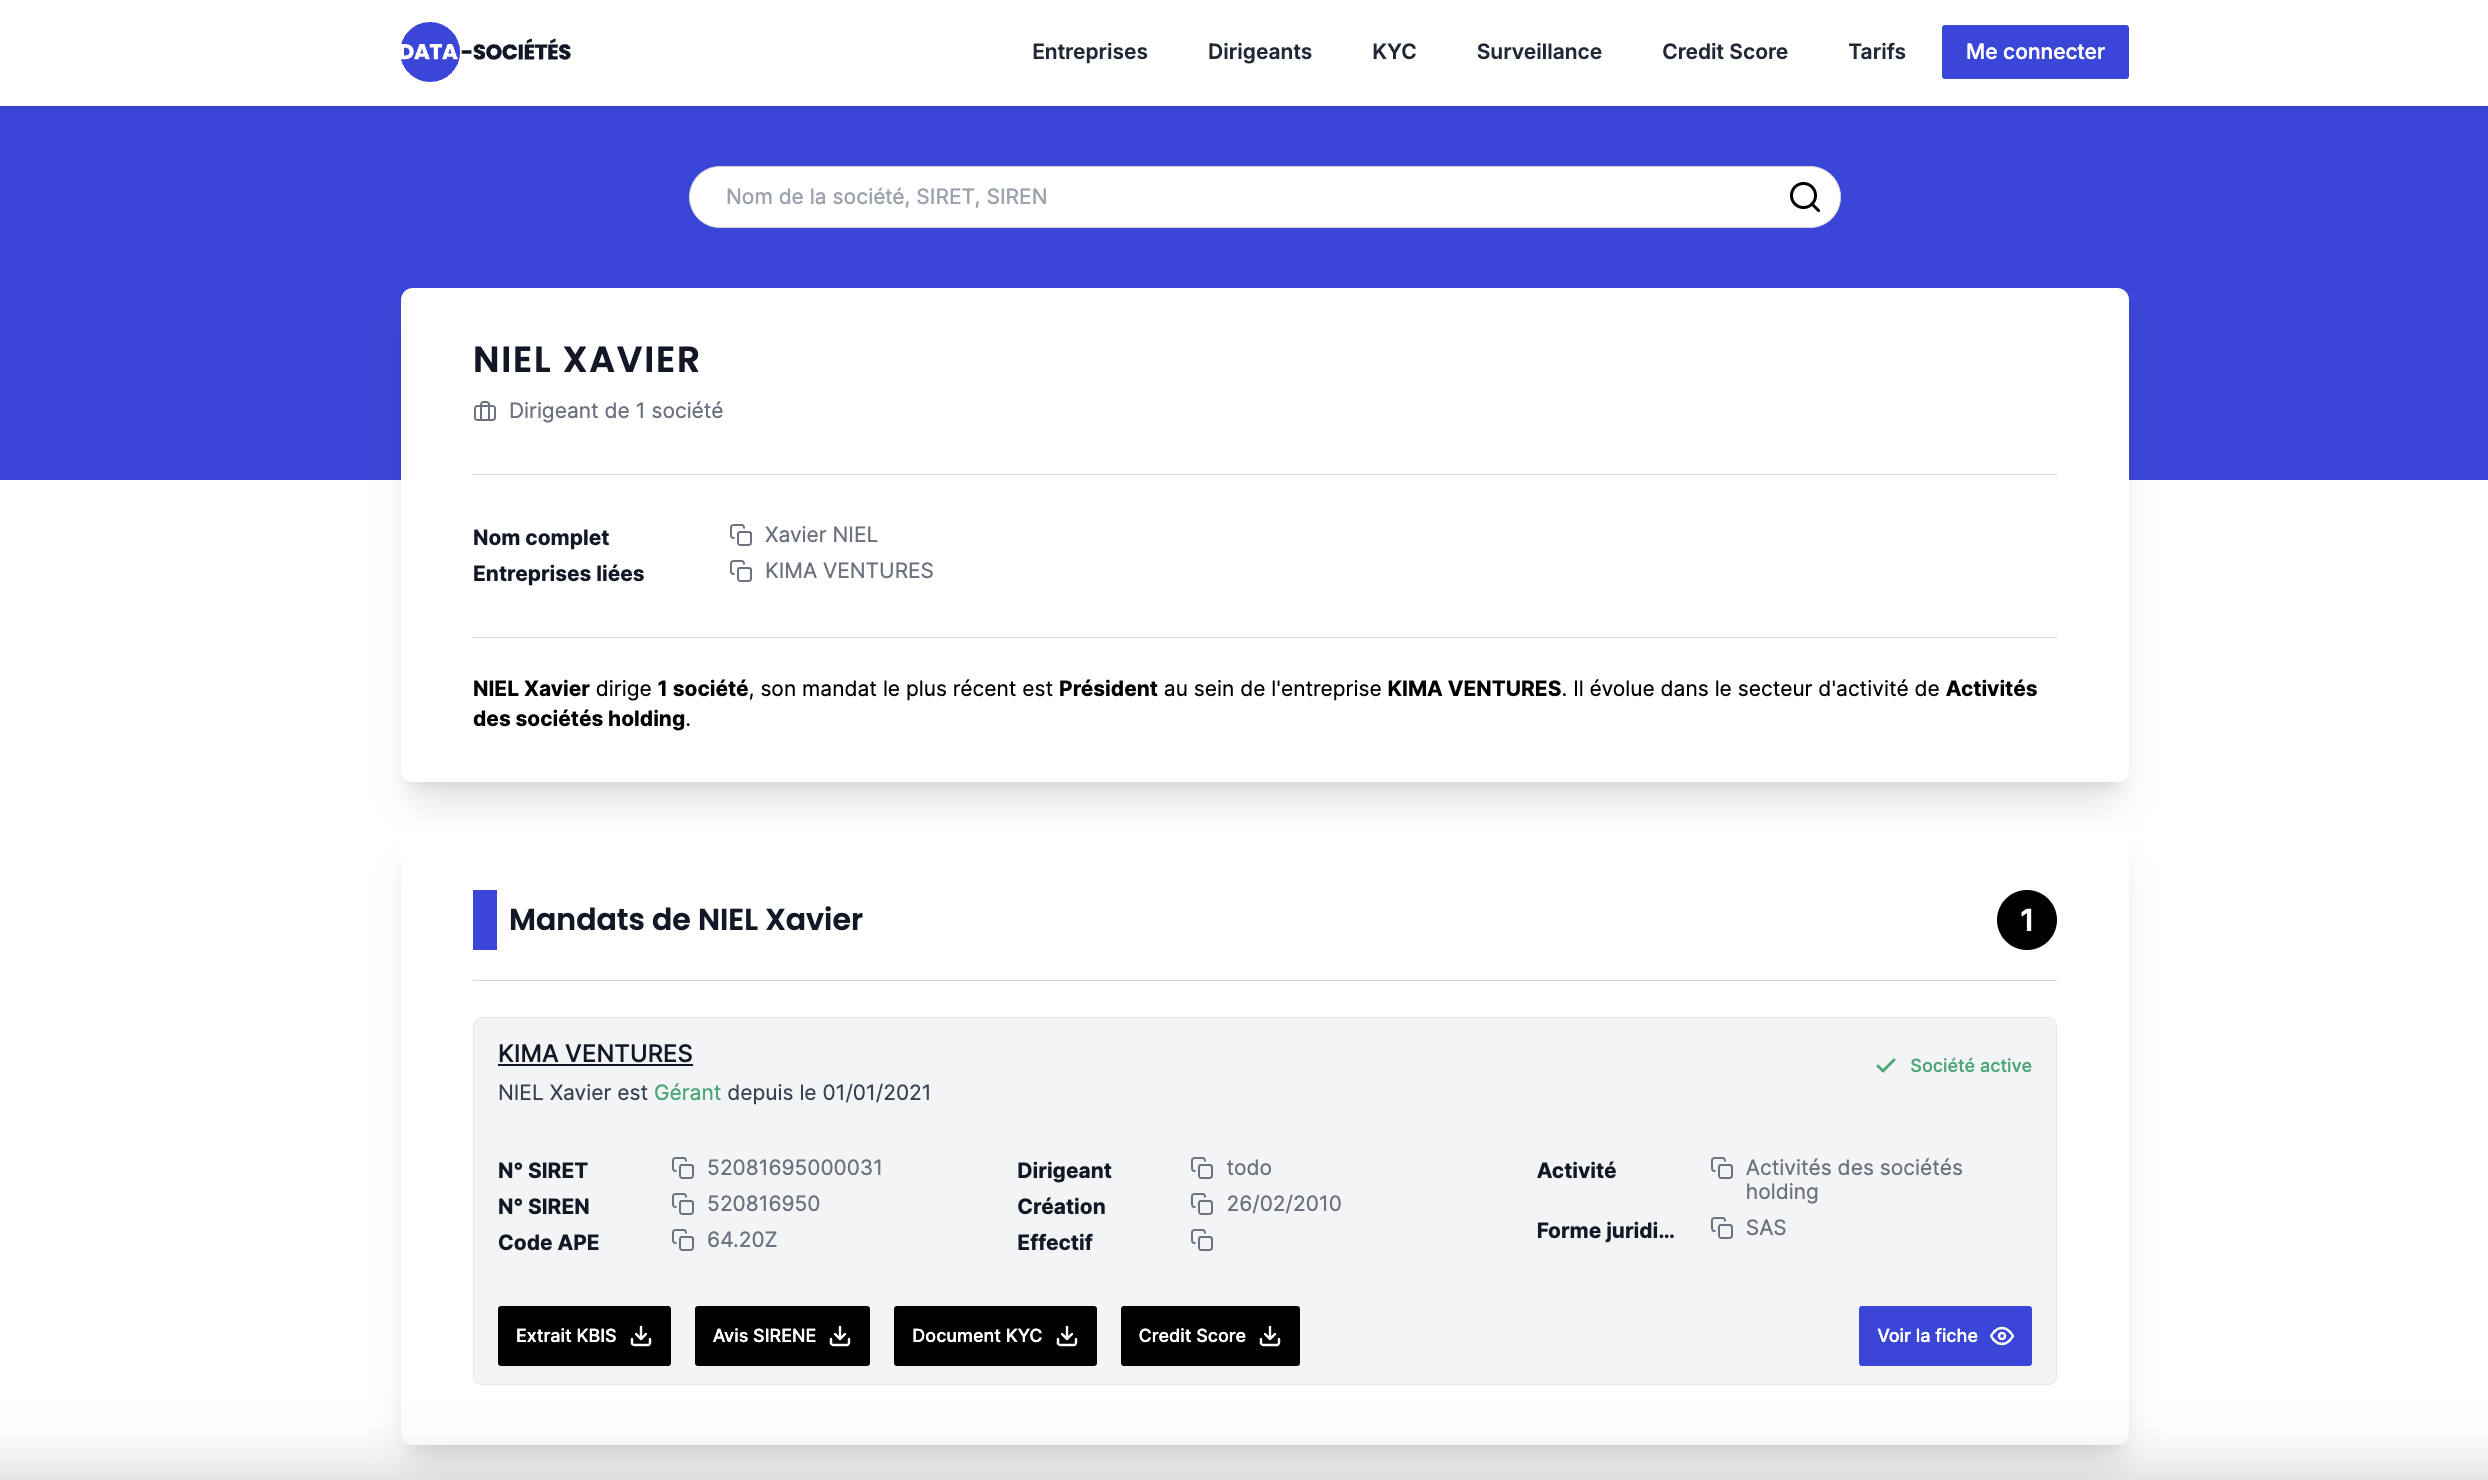Click the Entreprises liées label
This screenshot has height=1480, width=2488.
pyautogui.click(x=558, y=574)
